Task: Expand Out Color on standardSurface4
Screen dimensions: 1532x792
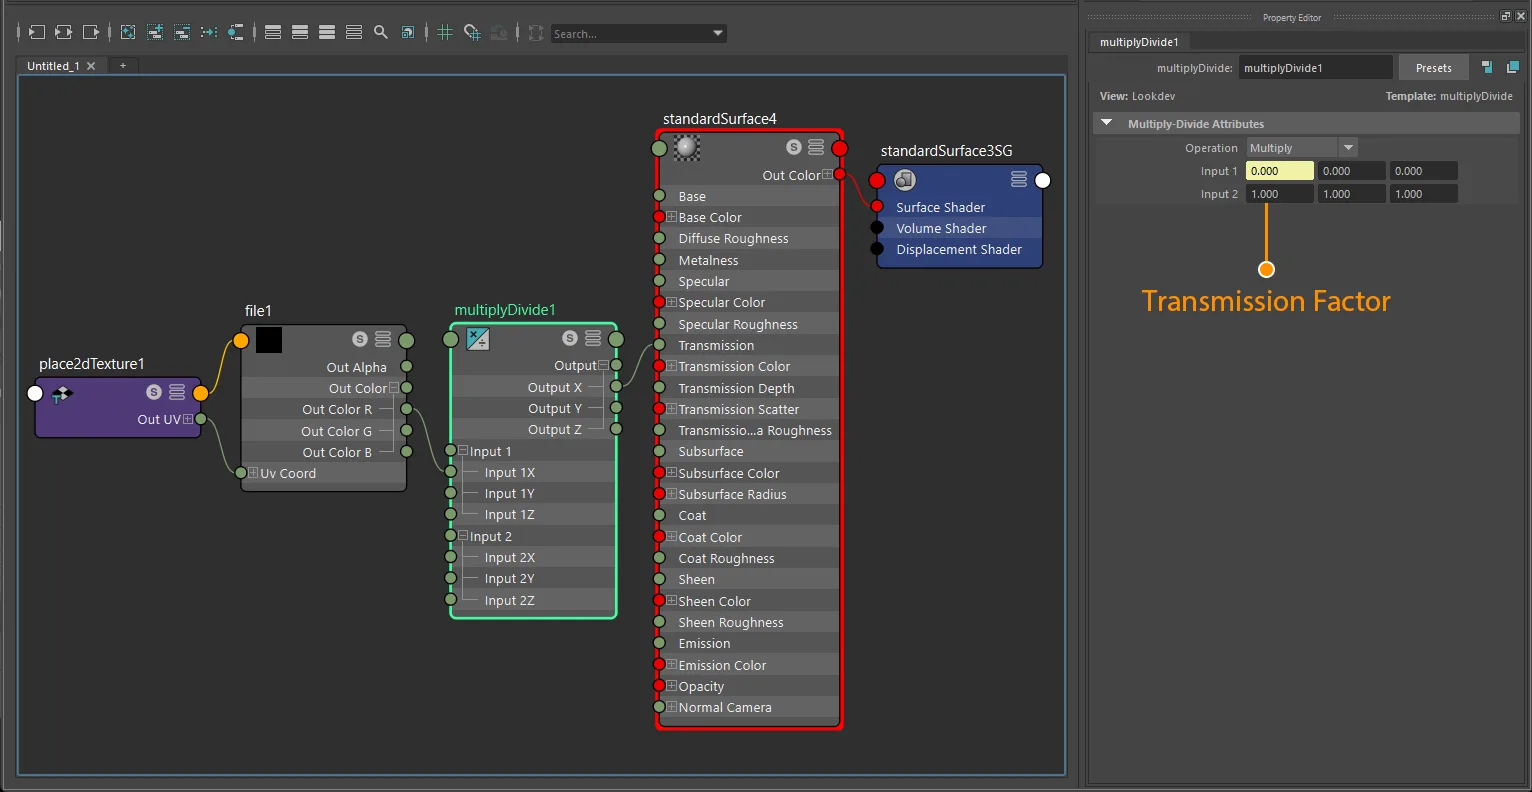Action: pos(827,175)
